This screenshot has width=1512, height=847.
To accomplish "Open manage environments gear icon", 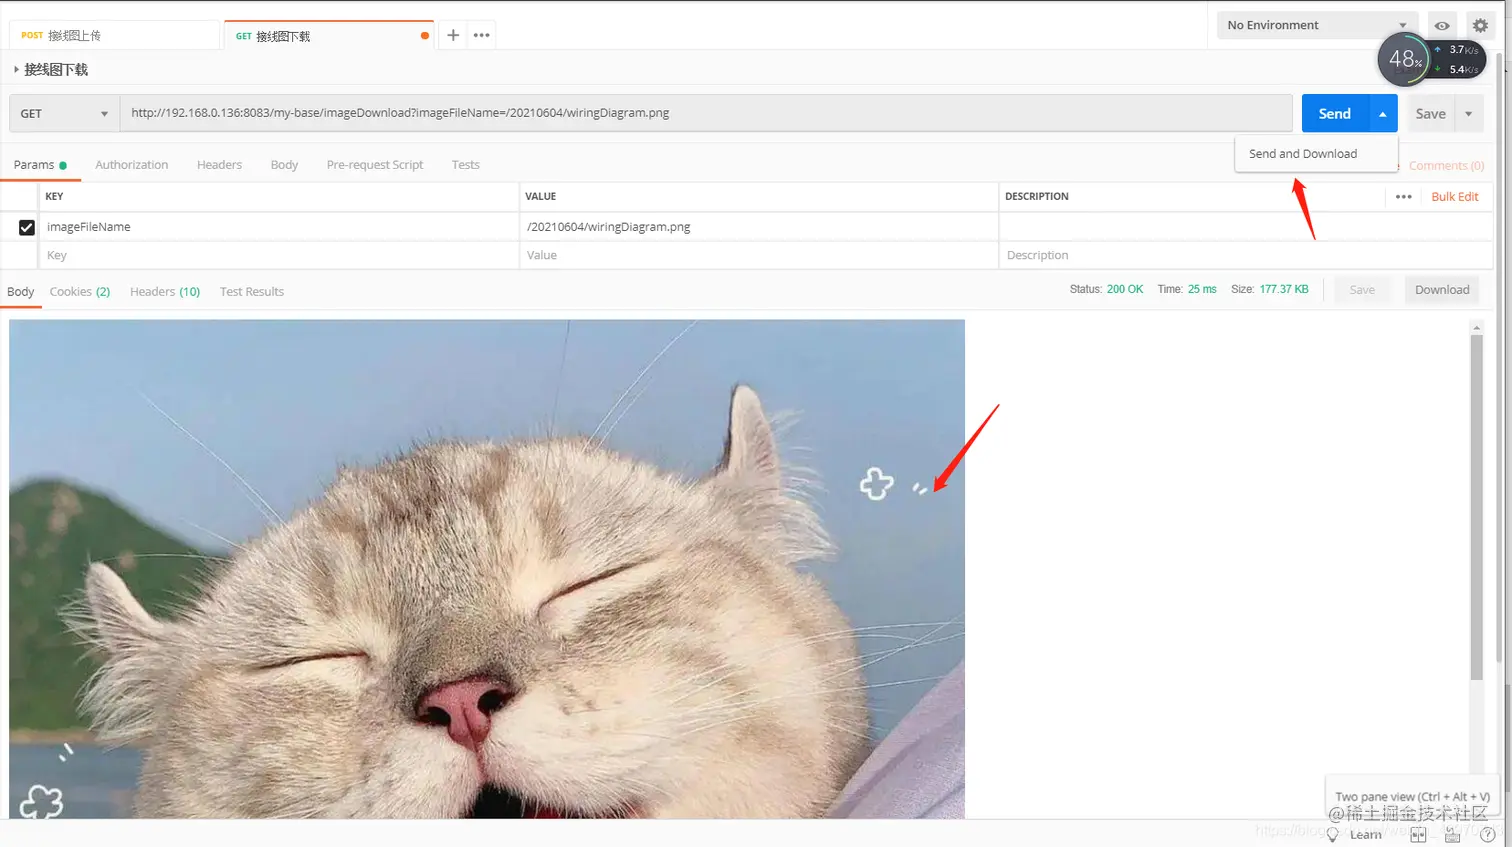I will [x=1480, y=26].
